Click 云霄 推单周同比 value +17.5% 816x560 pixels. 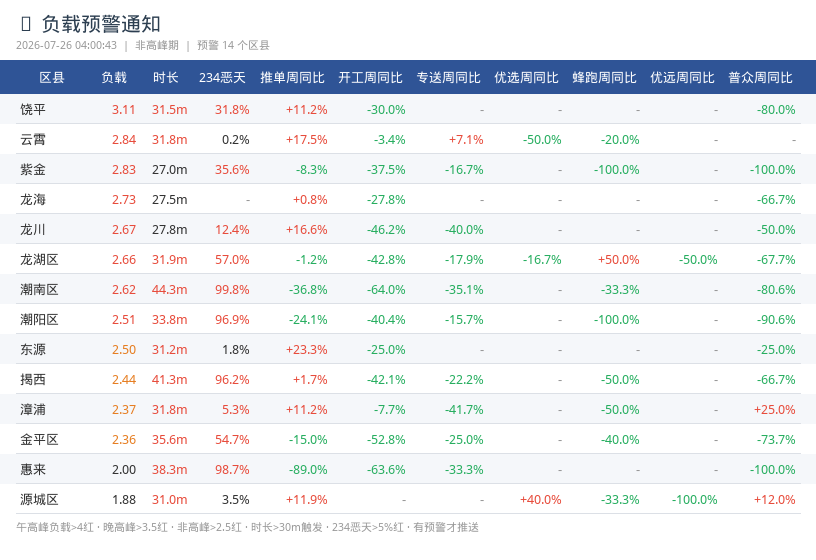(x=307, y=140)
